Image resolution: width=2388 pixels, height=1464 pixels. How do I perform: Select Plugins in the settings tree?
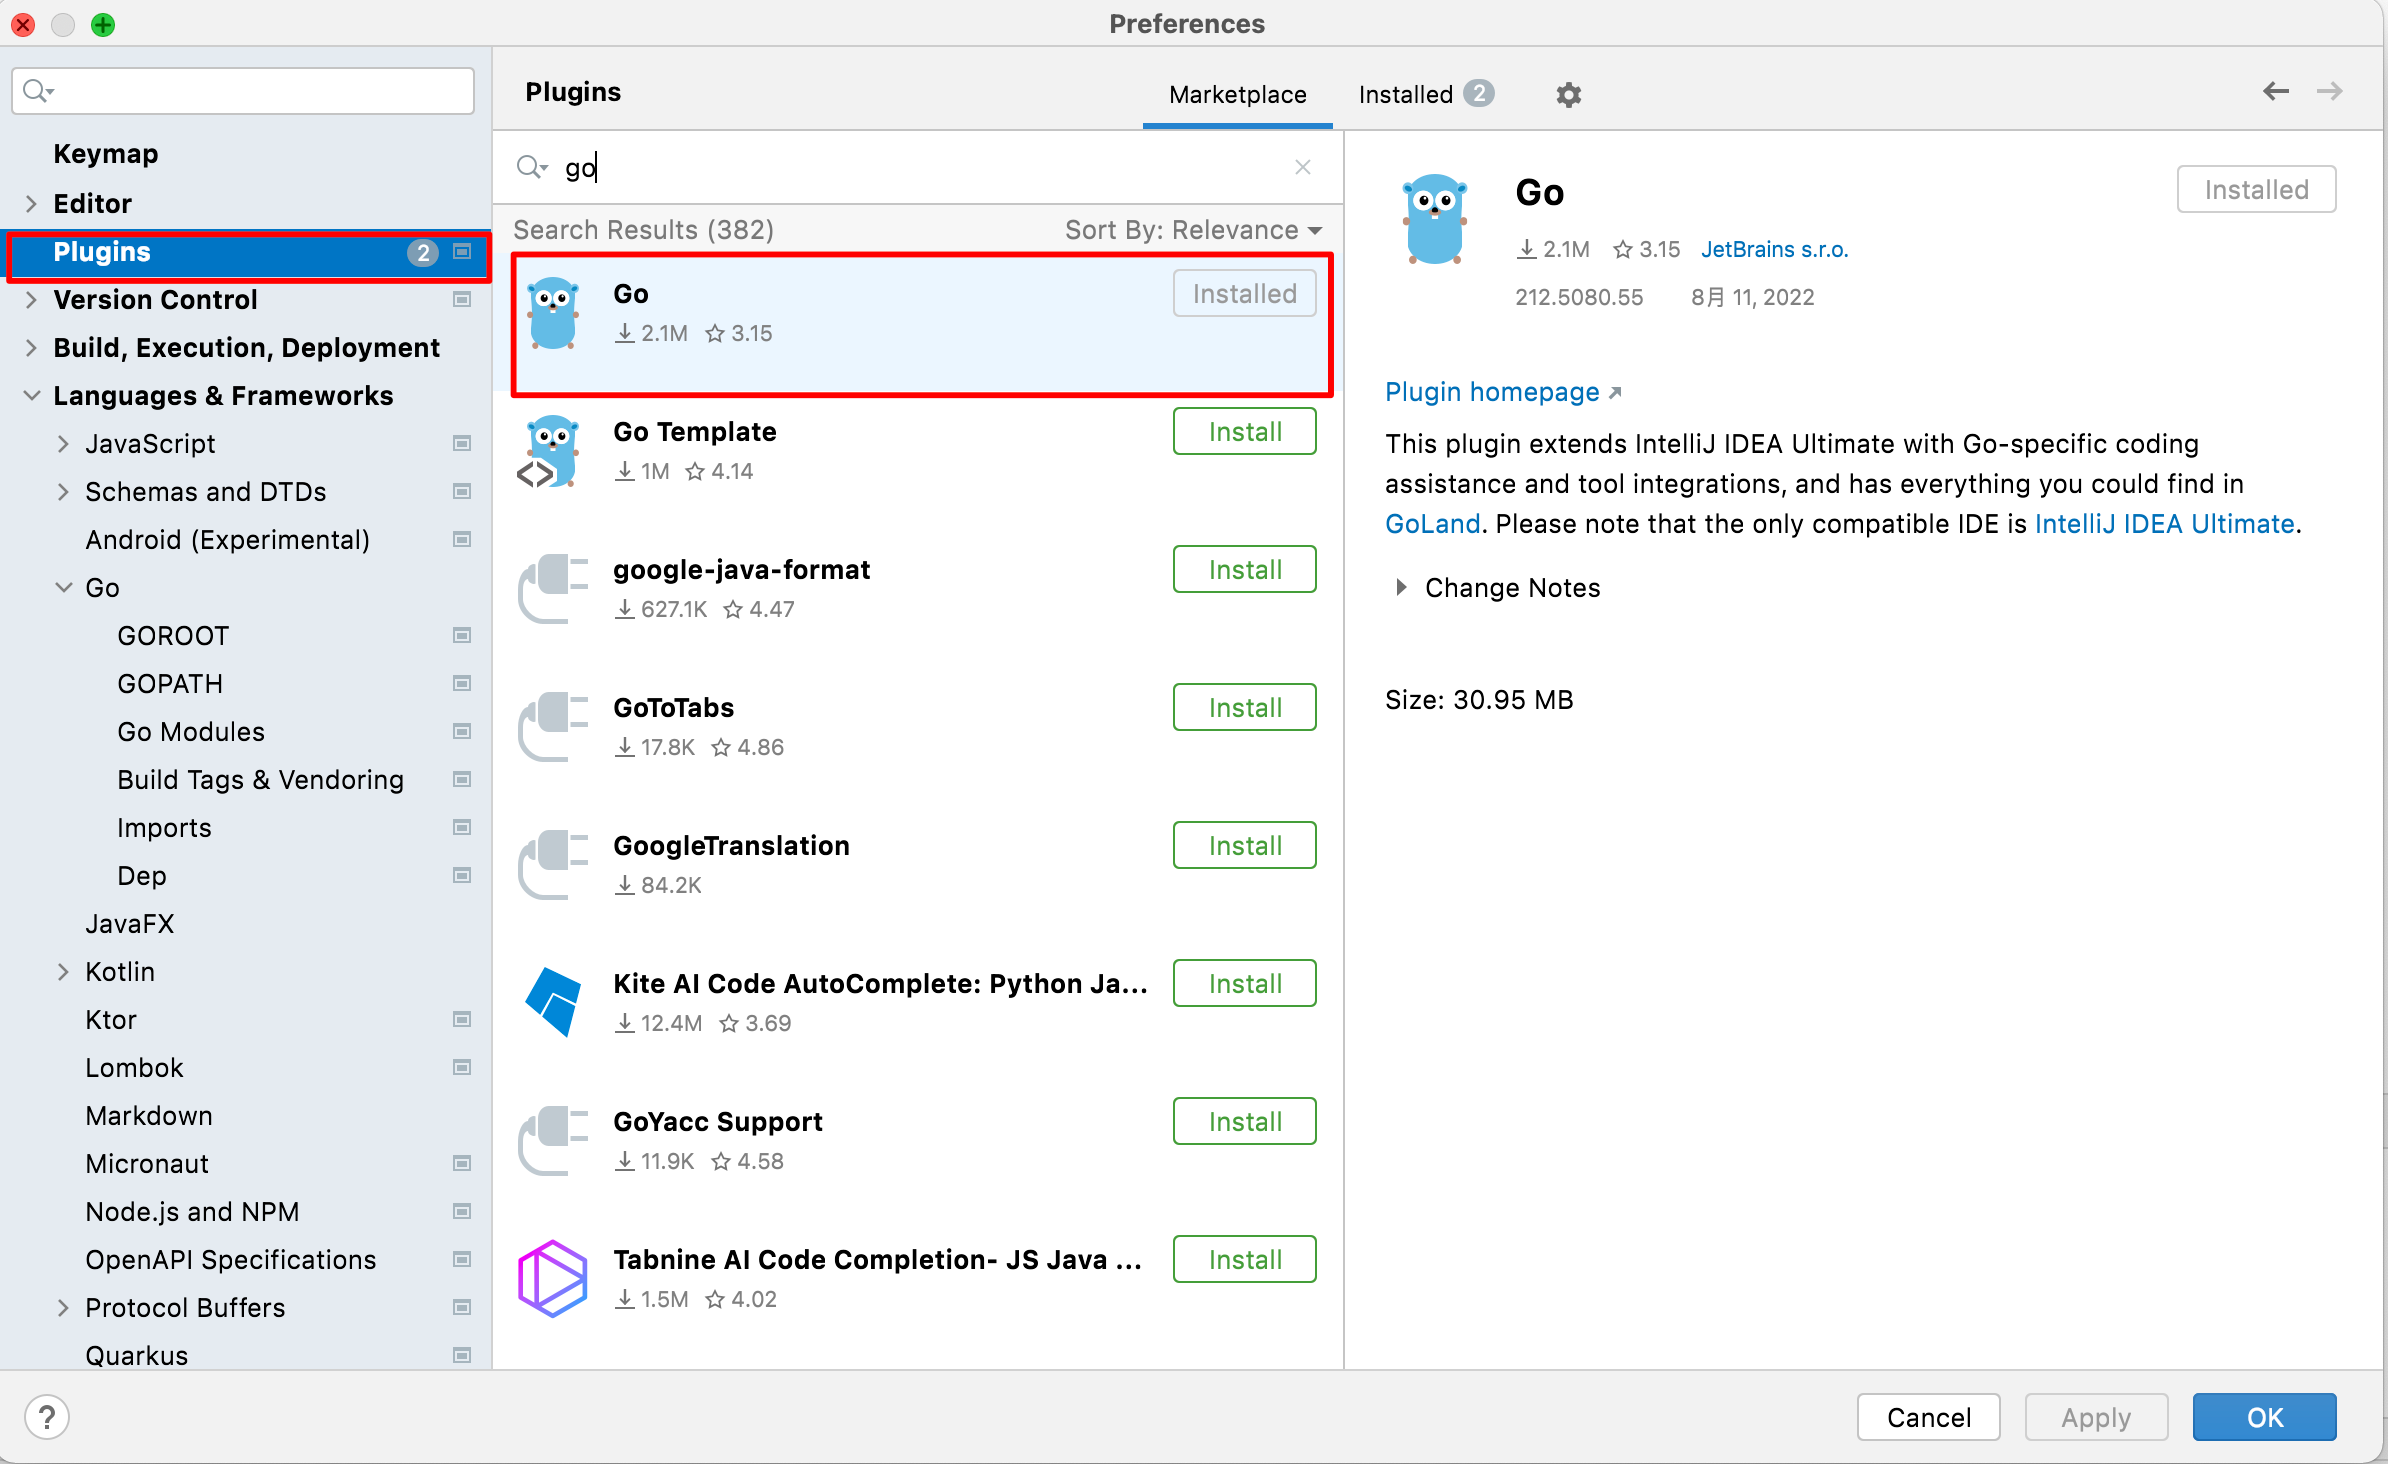coord(246,252)
